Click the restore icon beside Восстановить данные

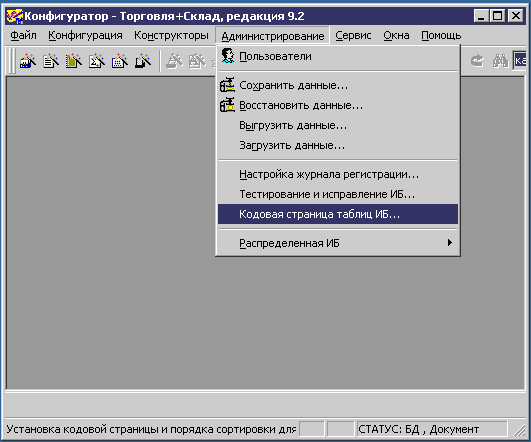227,105
